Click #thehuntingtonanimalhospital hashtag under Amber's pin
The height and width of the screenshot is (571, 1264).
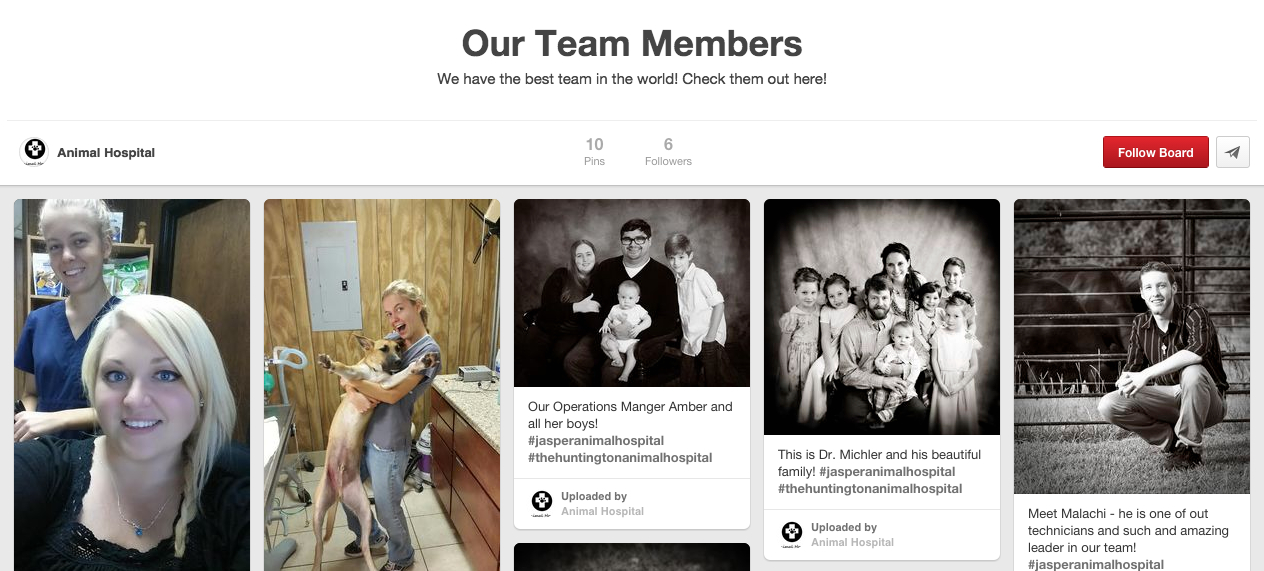pyautogui.click(x=620, y=457)
